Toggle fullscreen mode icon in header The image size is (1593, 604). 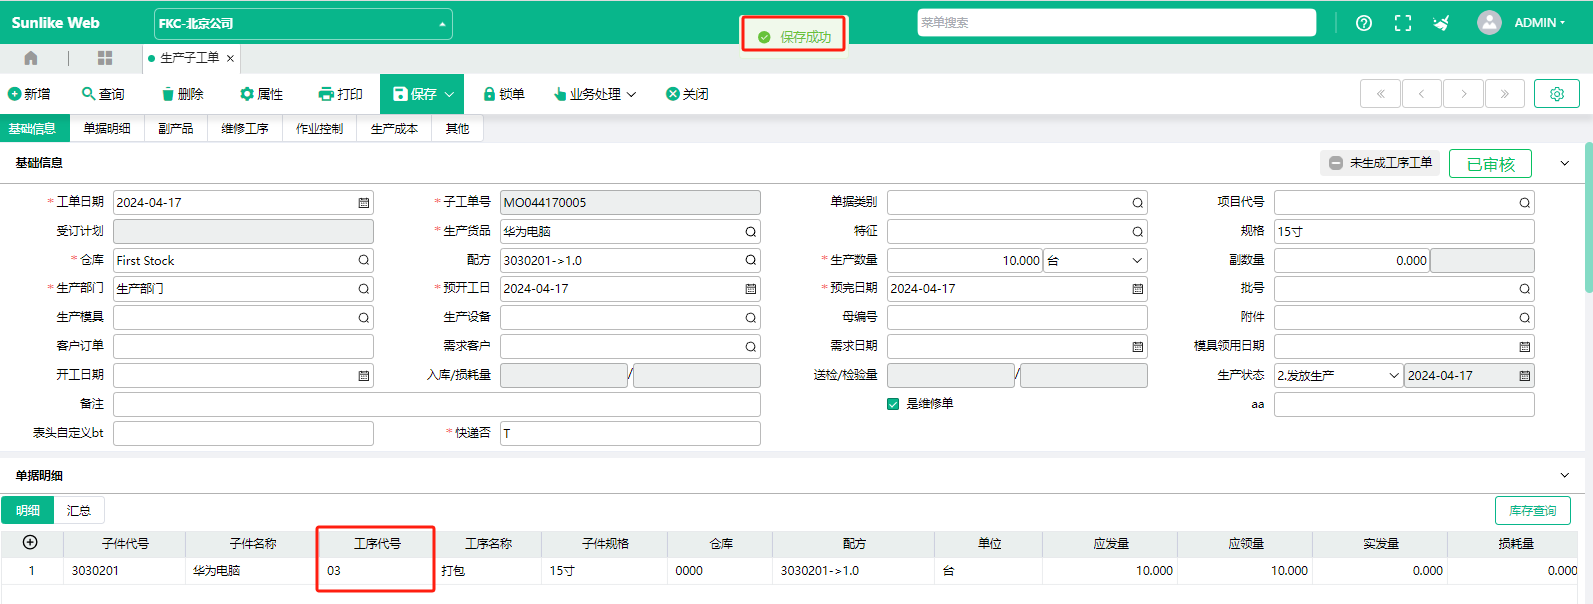(1403, 23)
